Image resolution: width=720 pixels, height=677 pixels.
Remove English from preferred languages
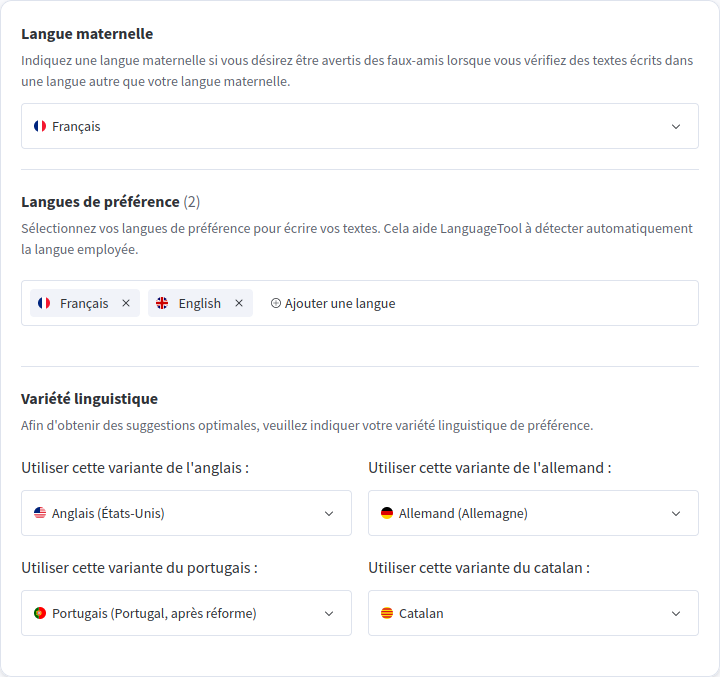(239, 303)
